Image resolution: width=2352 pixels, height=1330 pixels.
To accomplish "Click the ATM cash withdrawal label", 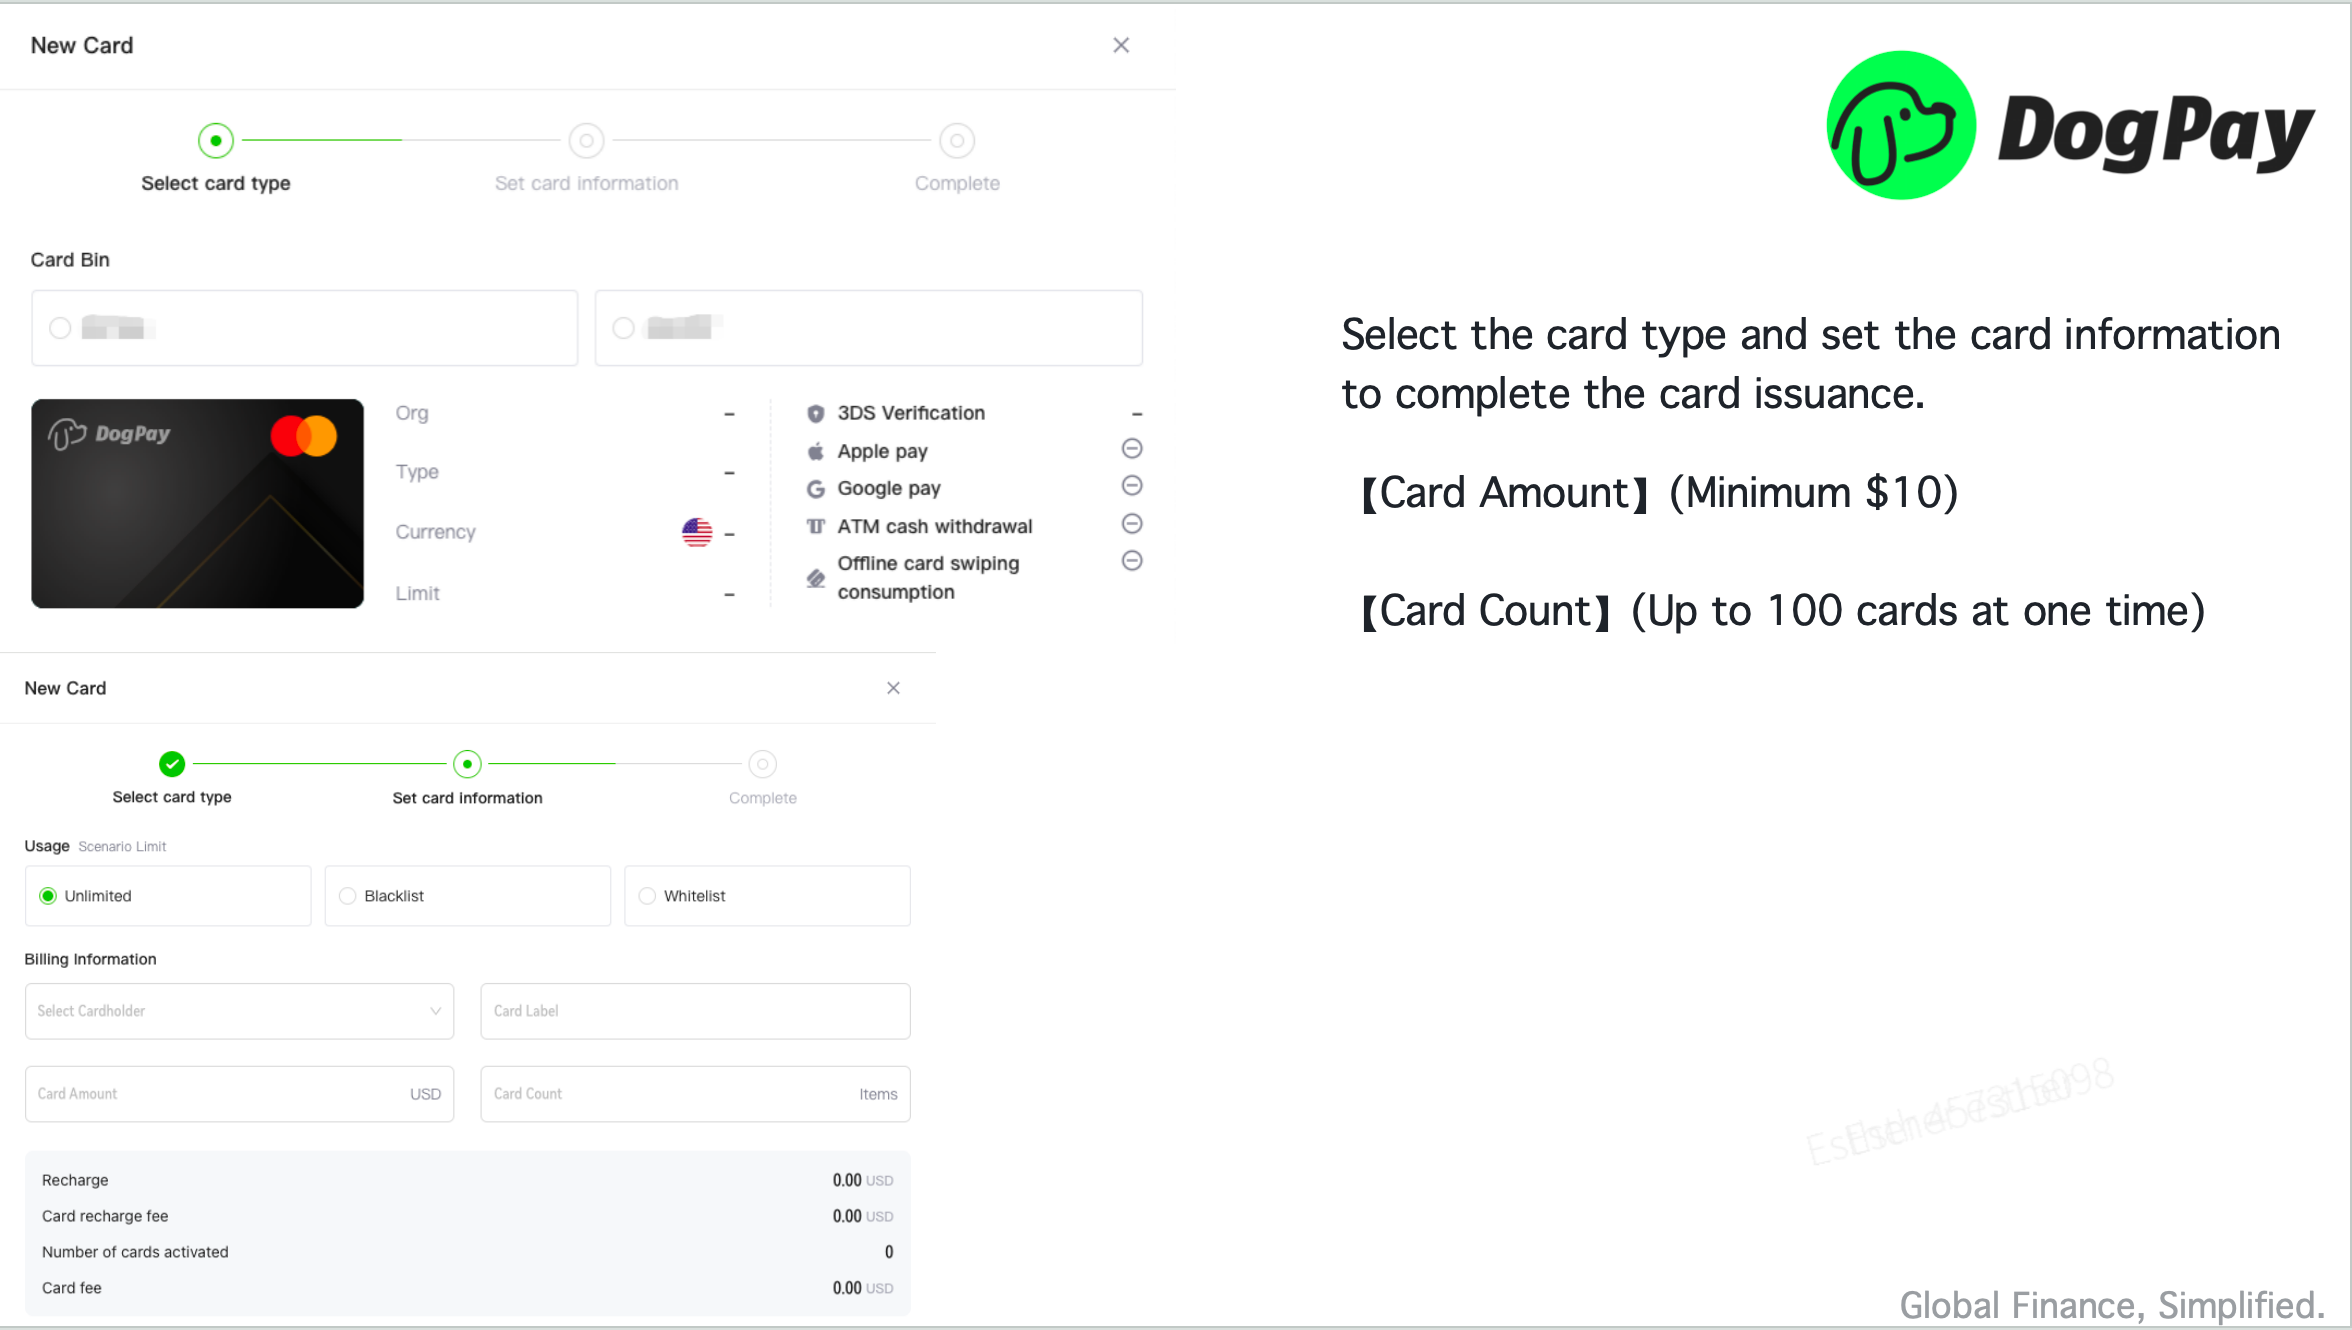I will click(x=935, y=526).
